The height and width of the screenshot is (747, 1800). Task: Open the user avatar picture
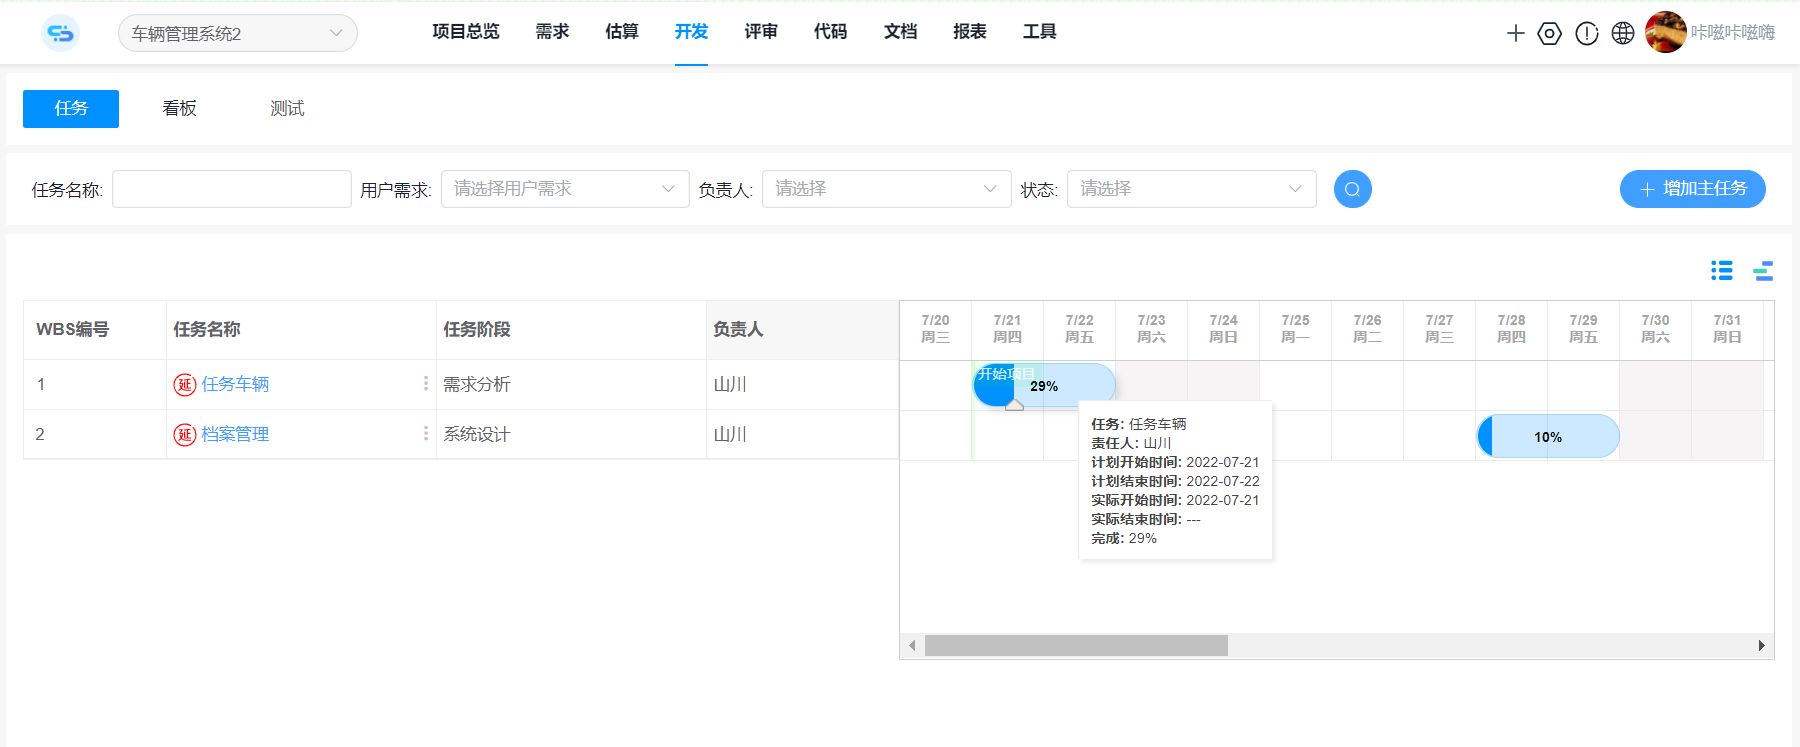1666,32
